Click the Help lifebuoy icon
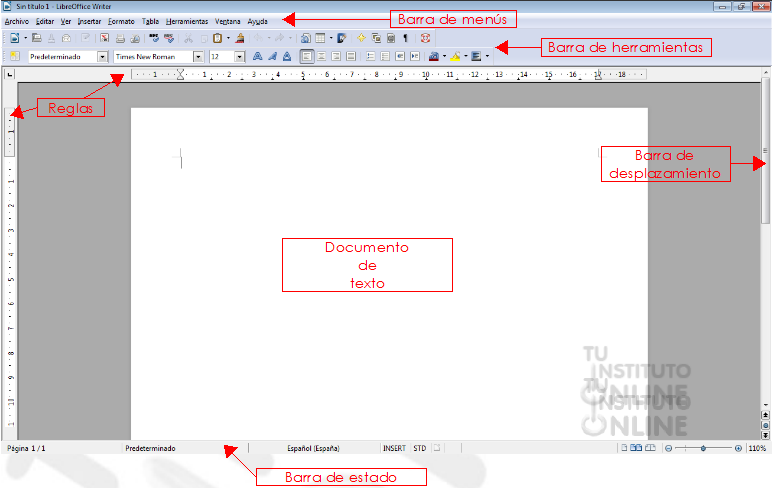 pos(425,38)
